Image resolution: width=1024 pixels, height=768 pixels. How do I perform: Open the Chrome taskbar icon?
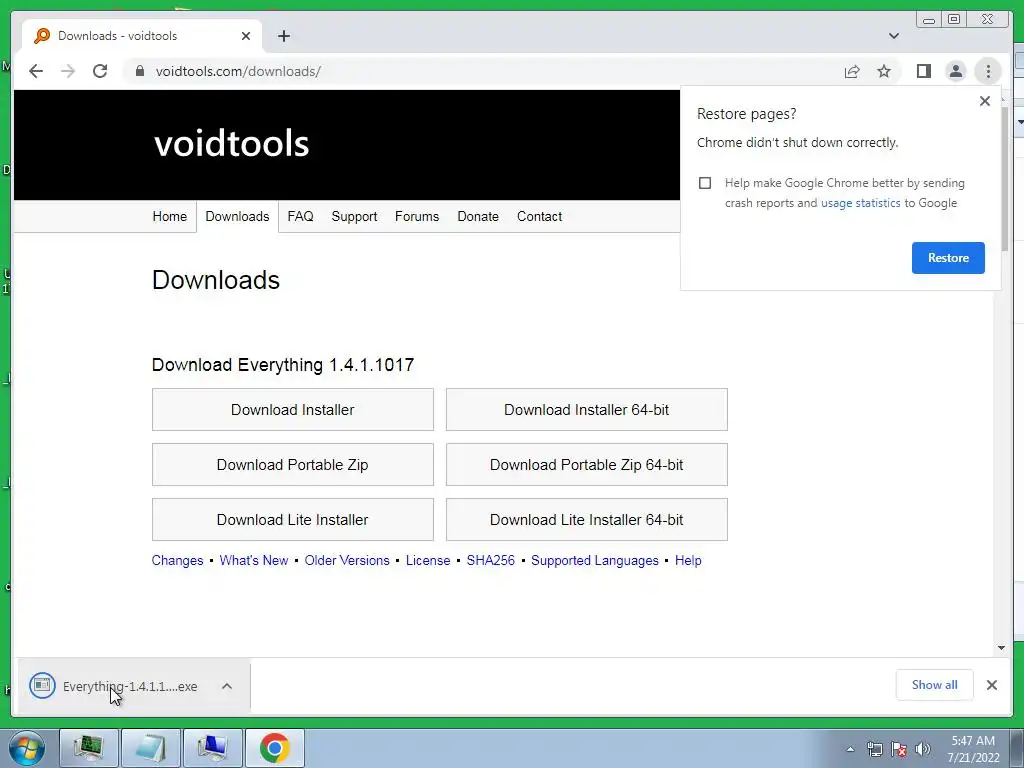pos(274,748)
